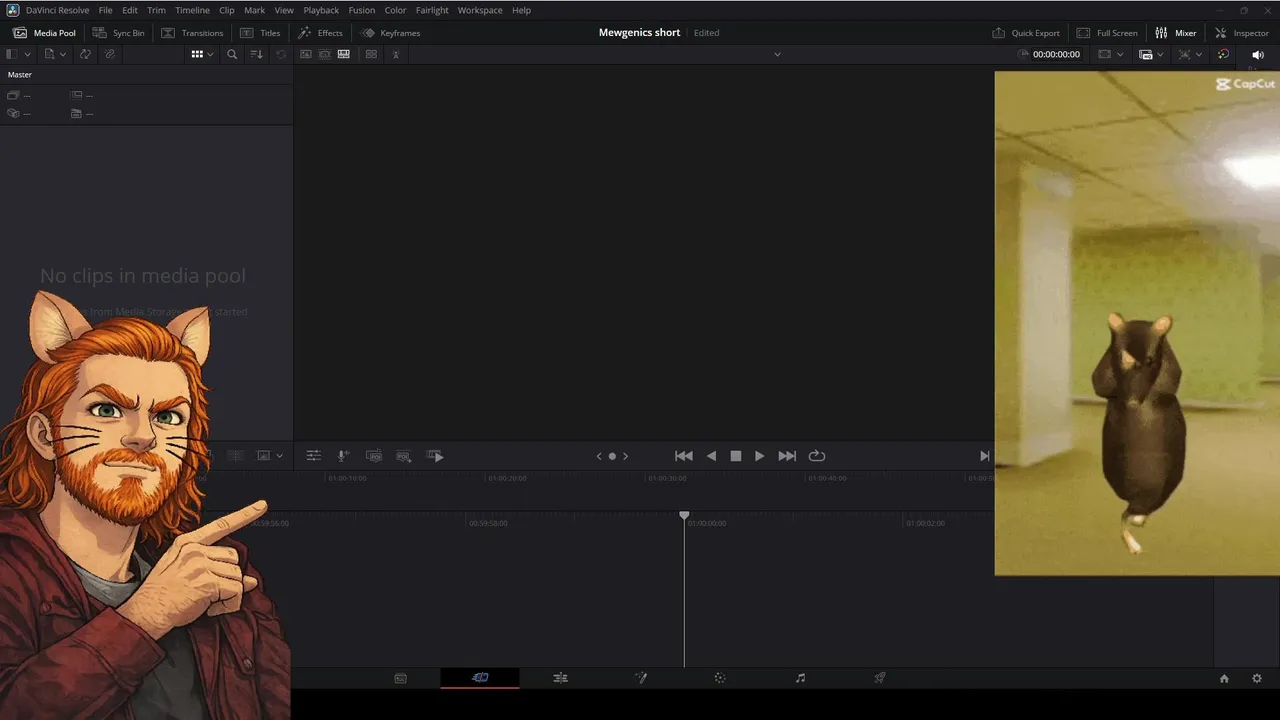This screenshot has height=720, width=1280.
Task: Toggle bypass color grades and effects
Action: coord(1223,54)
